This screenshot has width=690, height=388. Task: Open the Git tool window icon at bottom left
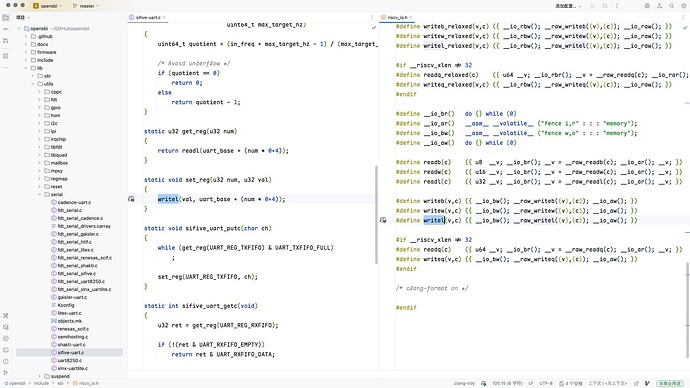coord(6,373)
